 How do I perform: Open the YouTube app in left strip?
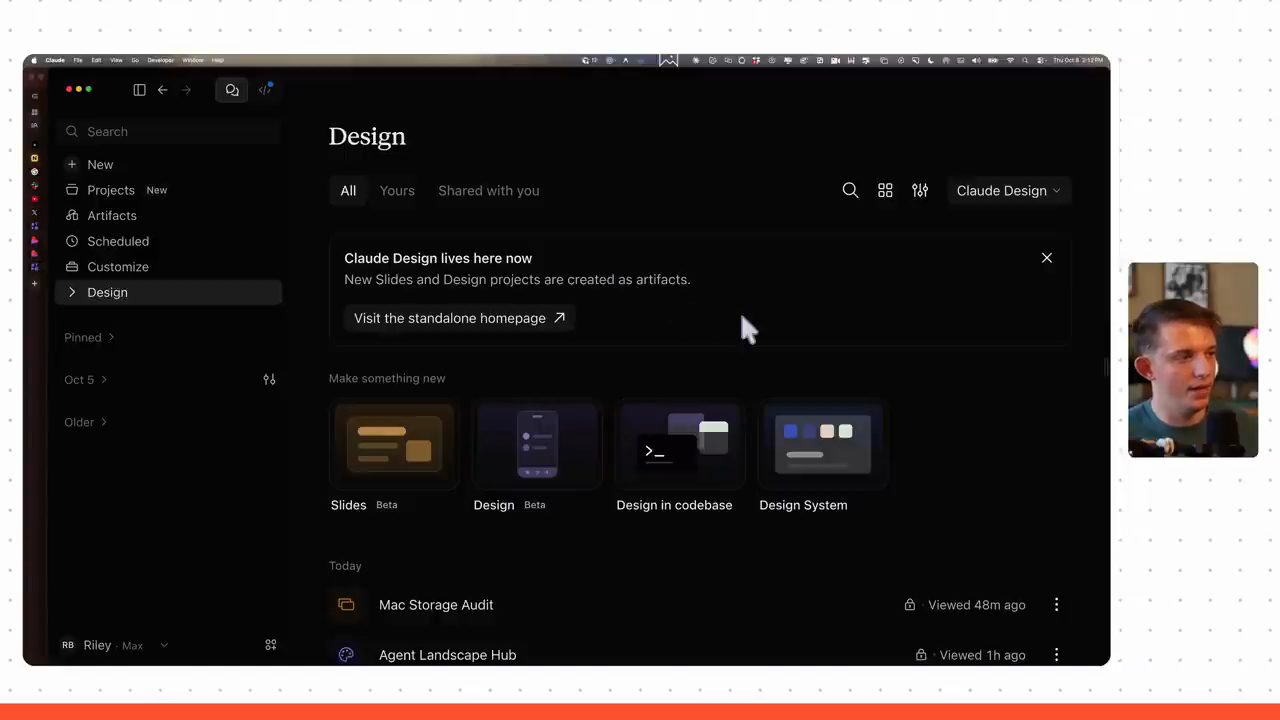[x=34, y=199]
